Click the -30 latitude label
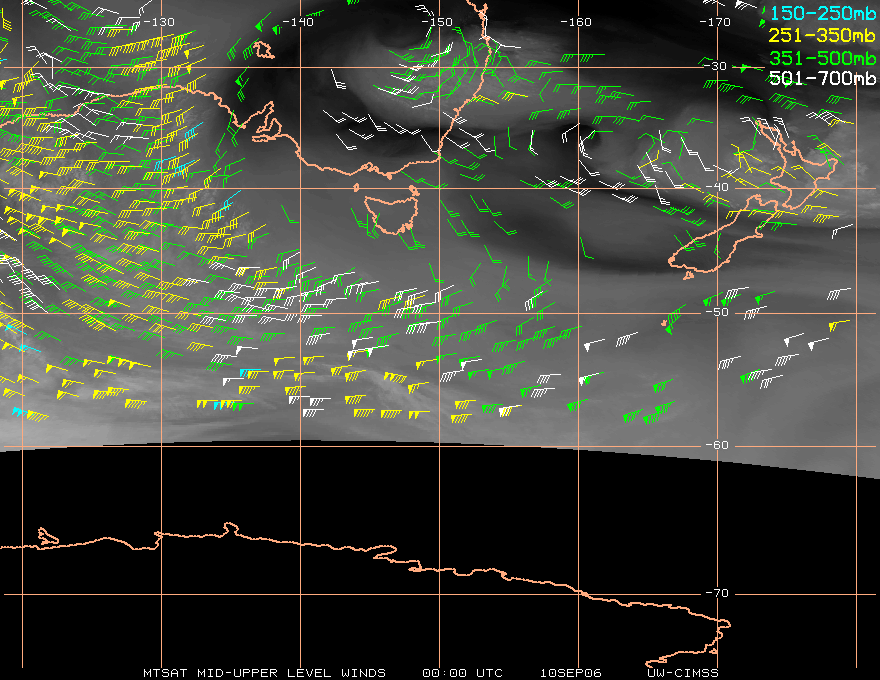 716,66
